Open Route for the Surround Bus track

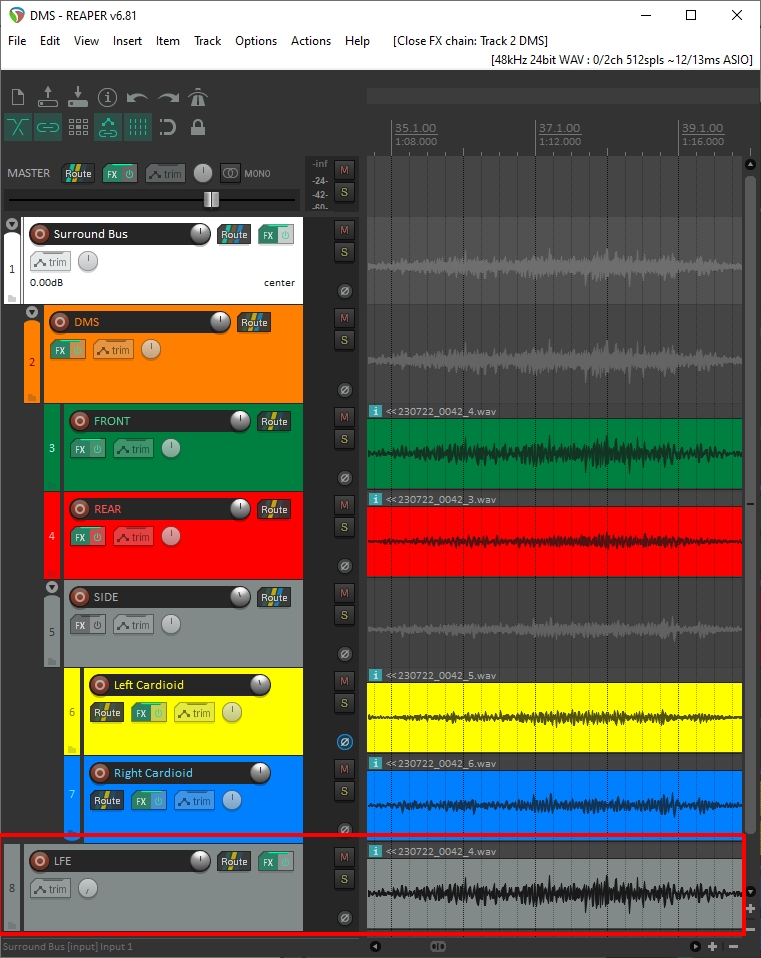click(x=234, y=235)
